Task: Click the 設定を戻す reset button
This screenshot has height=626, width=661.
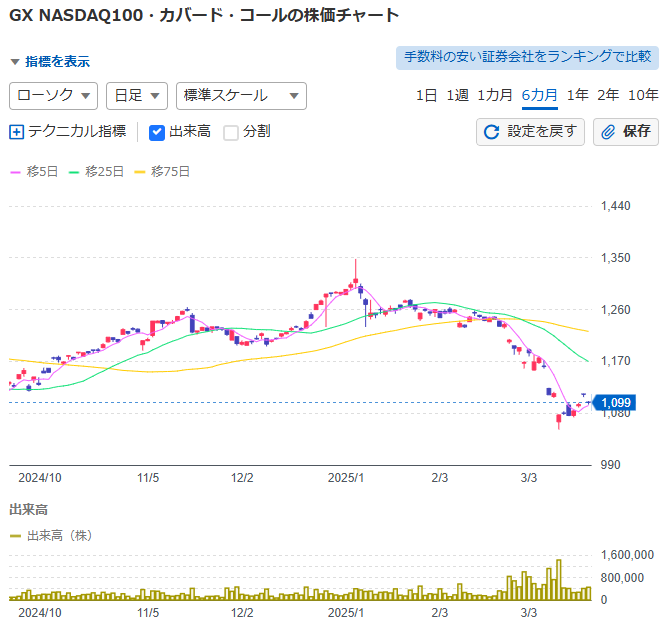Action: (530, 132)
